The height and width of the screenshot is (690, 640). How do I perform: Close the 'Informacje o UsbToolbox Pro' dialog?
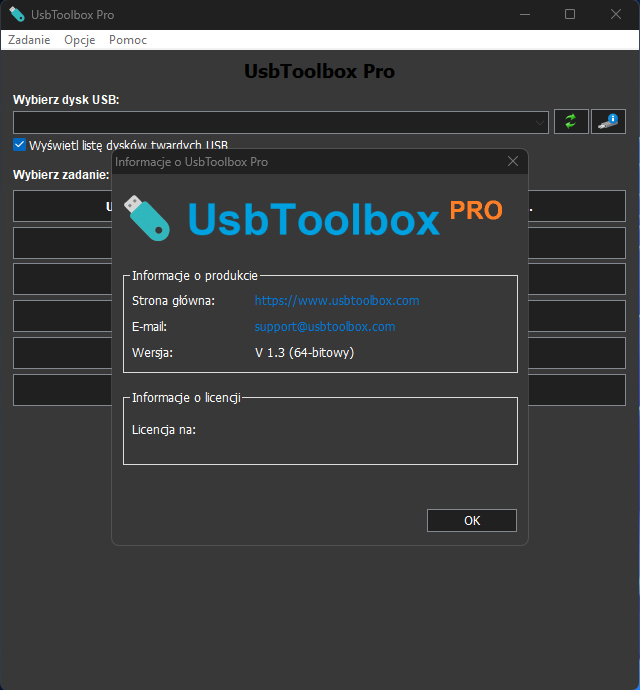[513, 161]
